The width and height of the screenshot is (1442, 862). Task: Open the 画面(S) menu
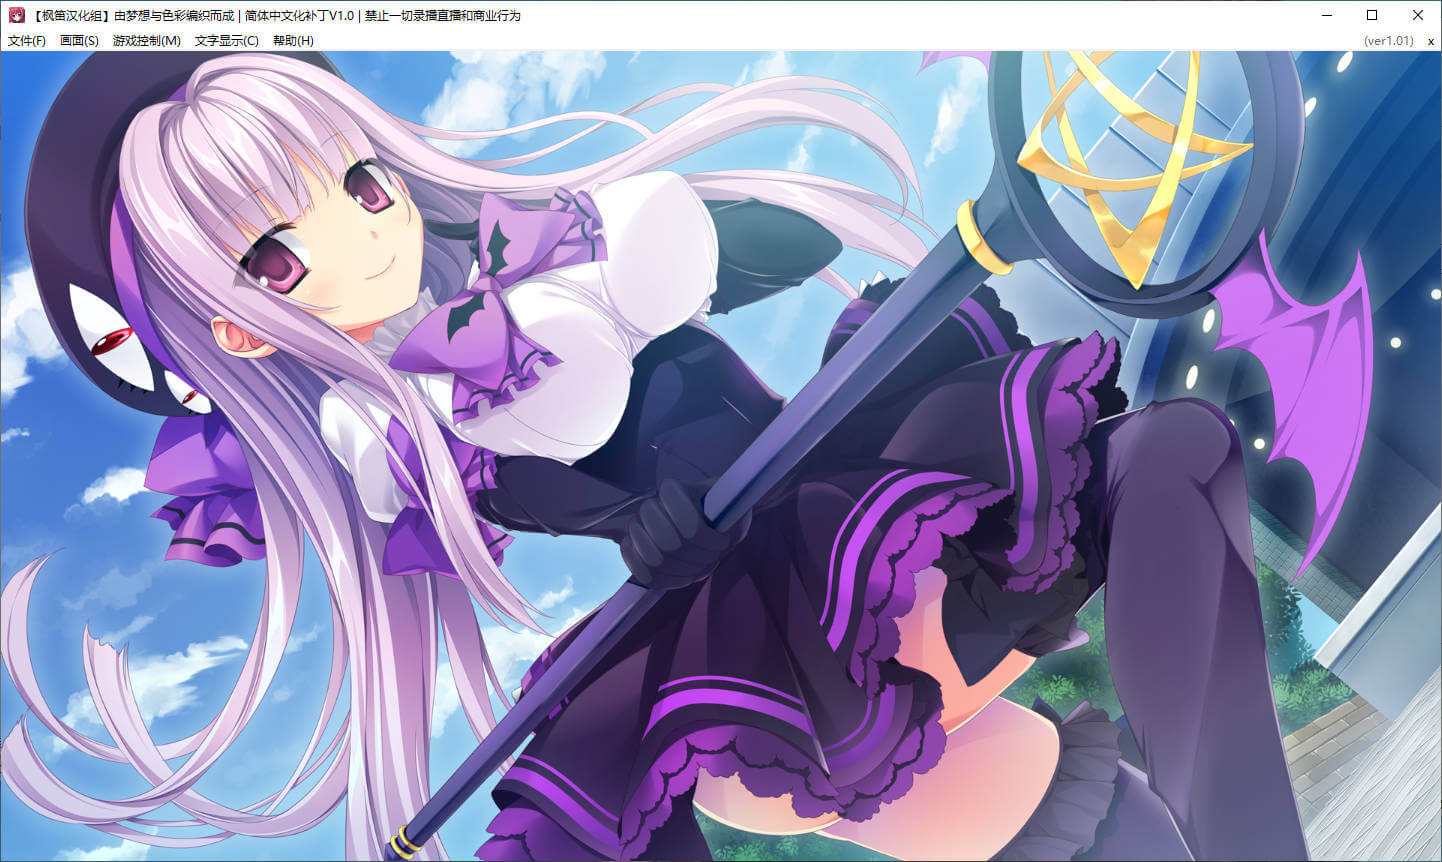coord(79,41)
